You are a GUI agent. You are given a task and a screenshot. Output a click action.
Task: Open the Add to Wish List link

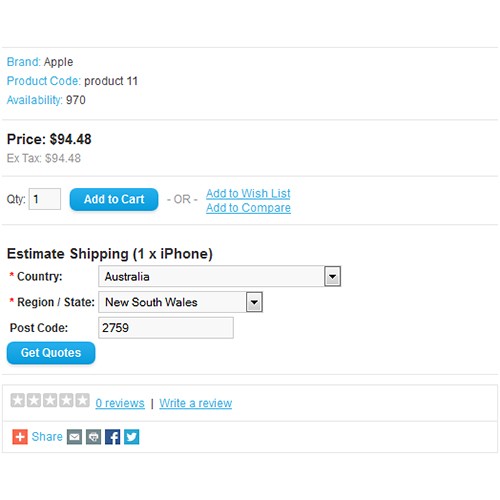point(248,193)
